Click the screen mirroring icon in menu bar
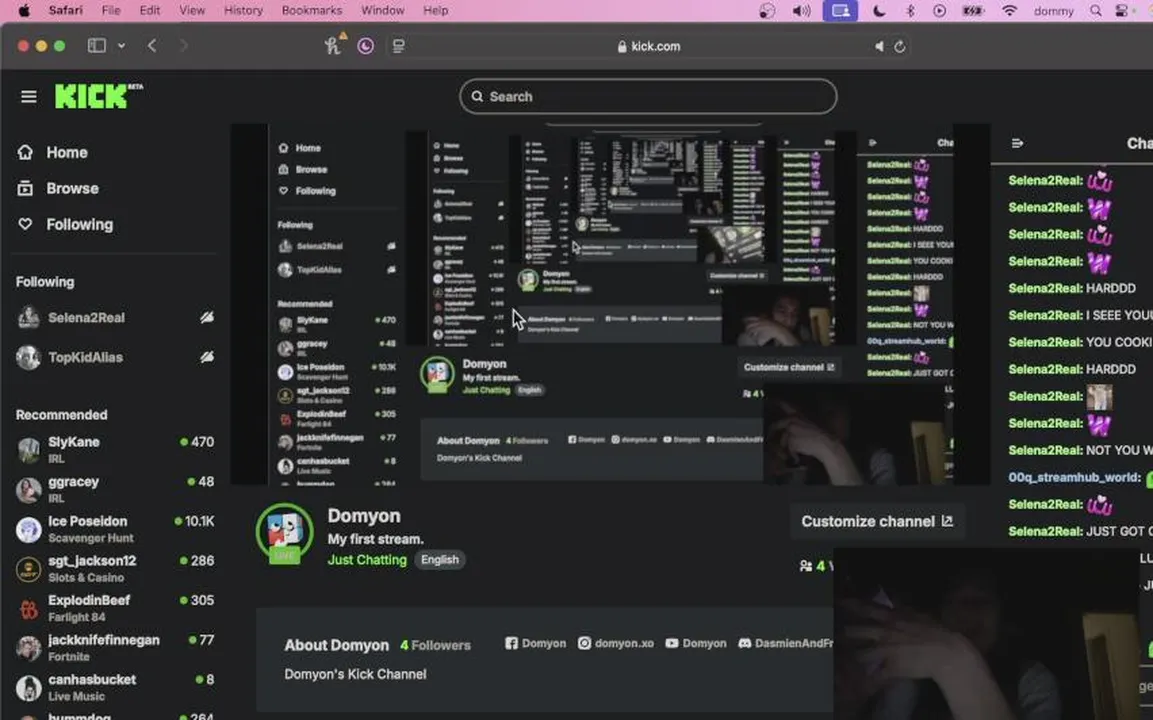 [840, 11]
